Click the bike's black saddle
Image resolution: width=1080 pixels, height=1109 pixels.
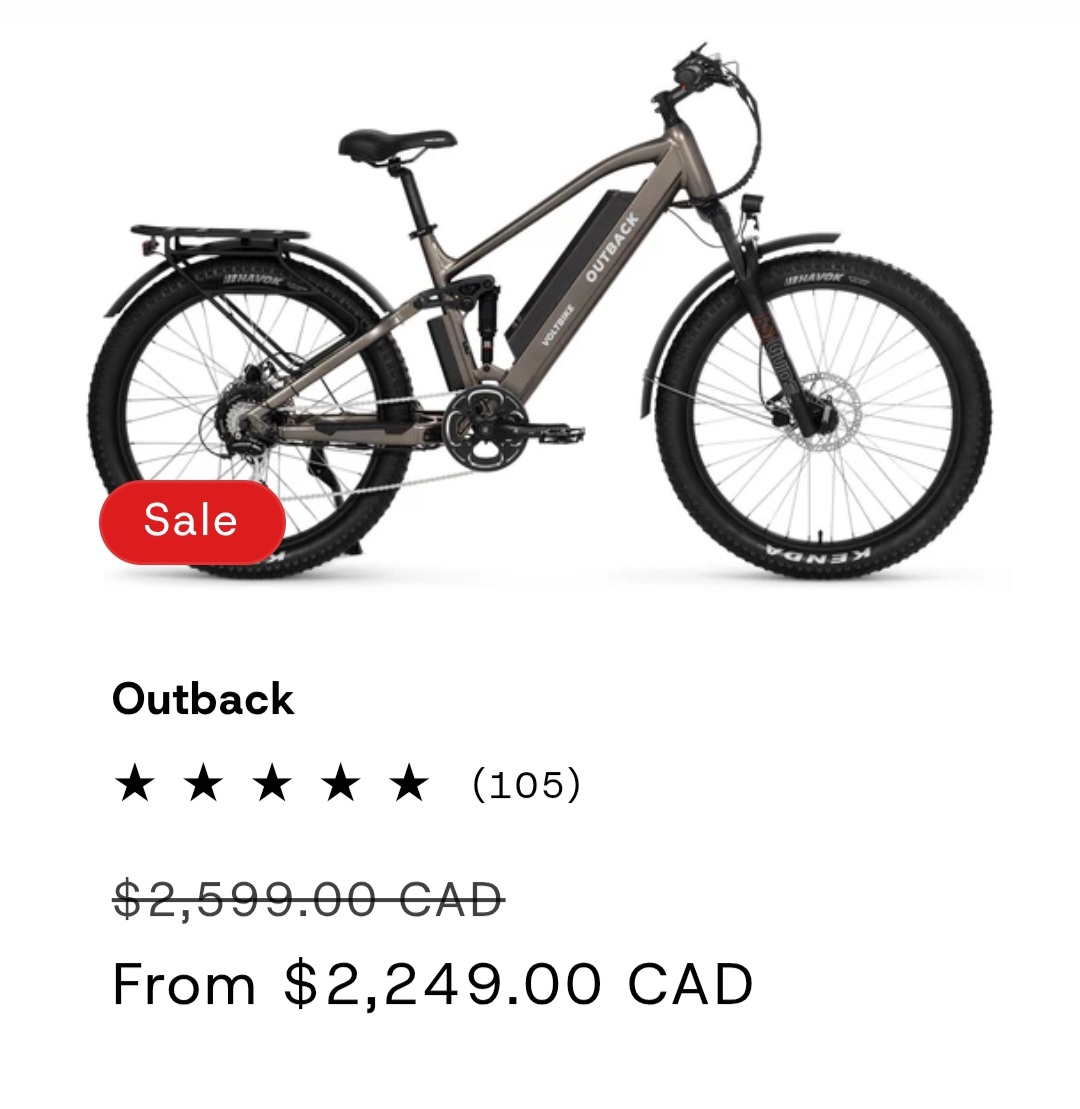(x=397, y=145)
